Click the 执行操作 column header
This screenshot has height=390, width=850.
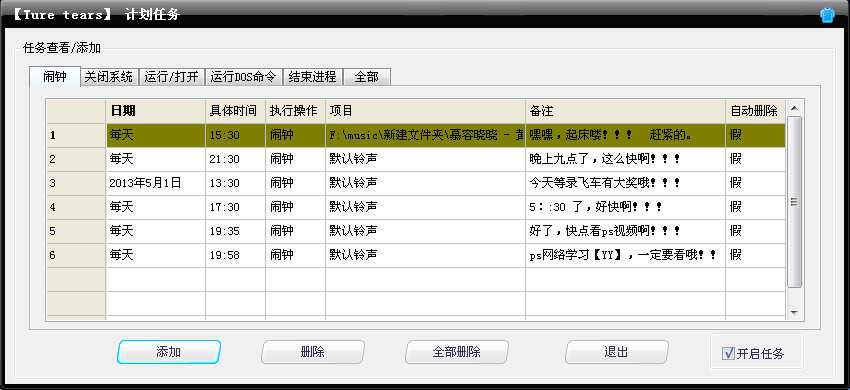(x=295, y=111)
